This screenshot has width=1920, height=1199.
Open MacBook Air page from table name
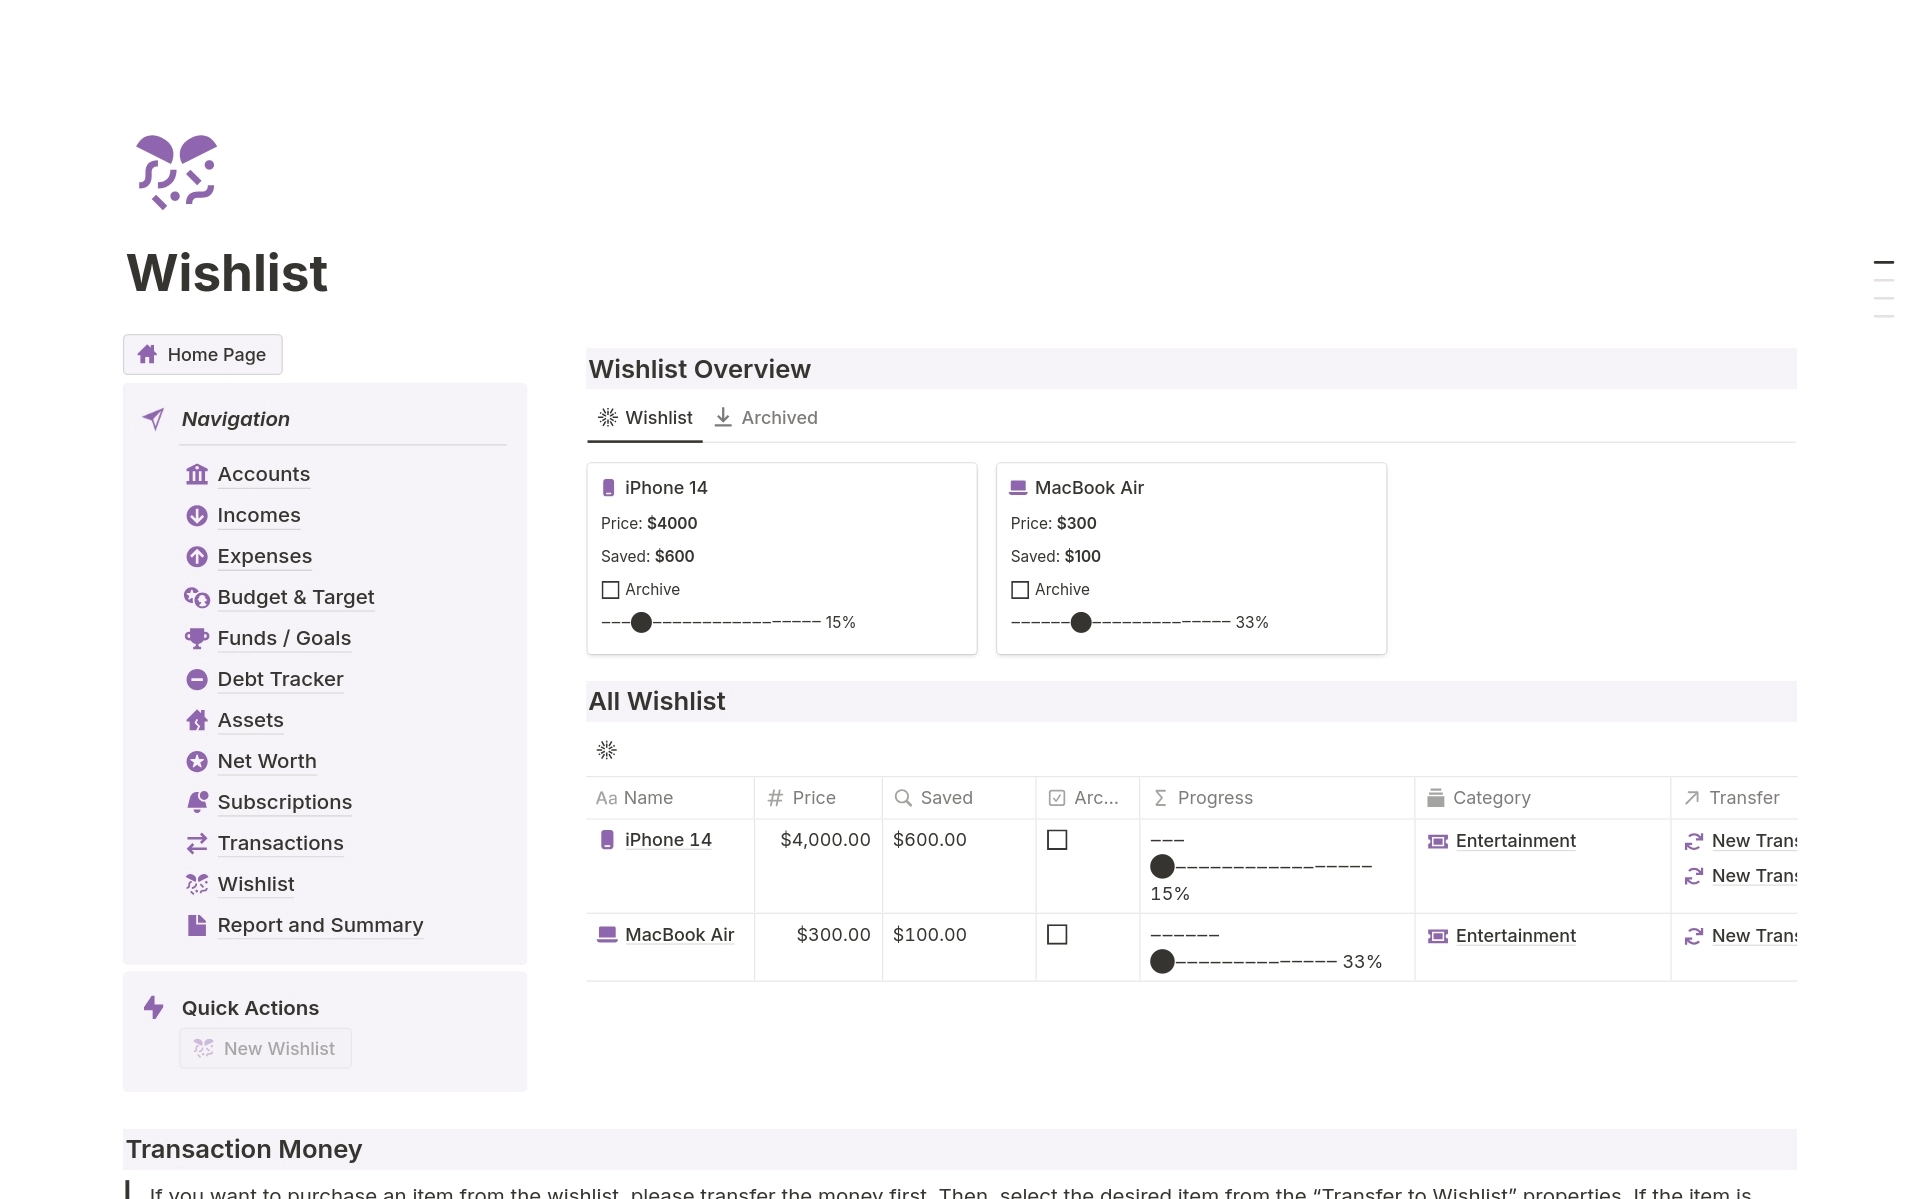(x=679, y=934)
